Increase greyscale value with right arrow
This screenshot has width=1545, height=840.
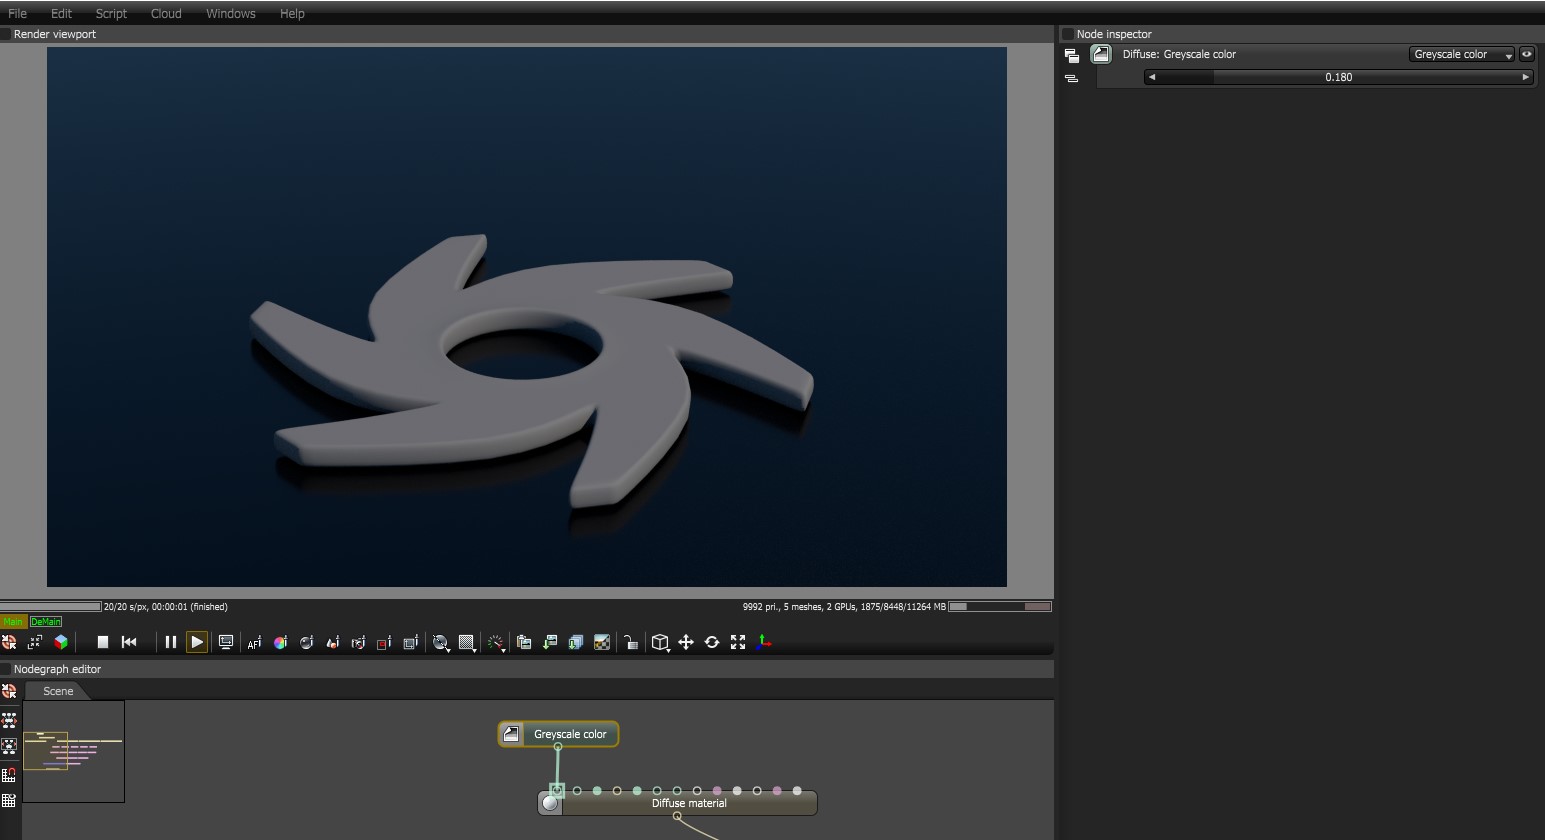pyautogui.click(x=1525, y=77)
